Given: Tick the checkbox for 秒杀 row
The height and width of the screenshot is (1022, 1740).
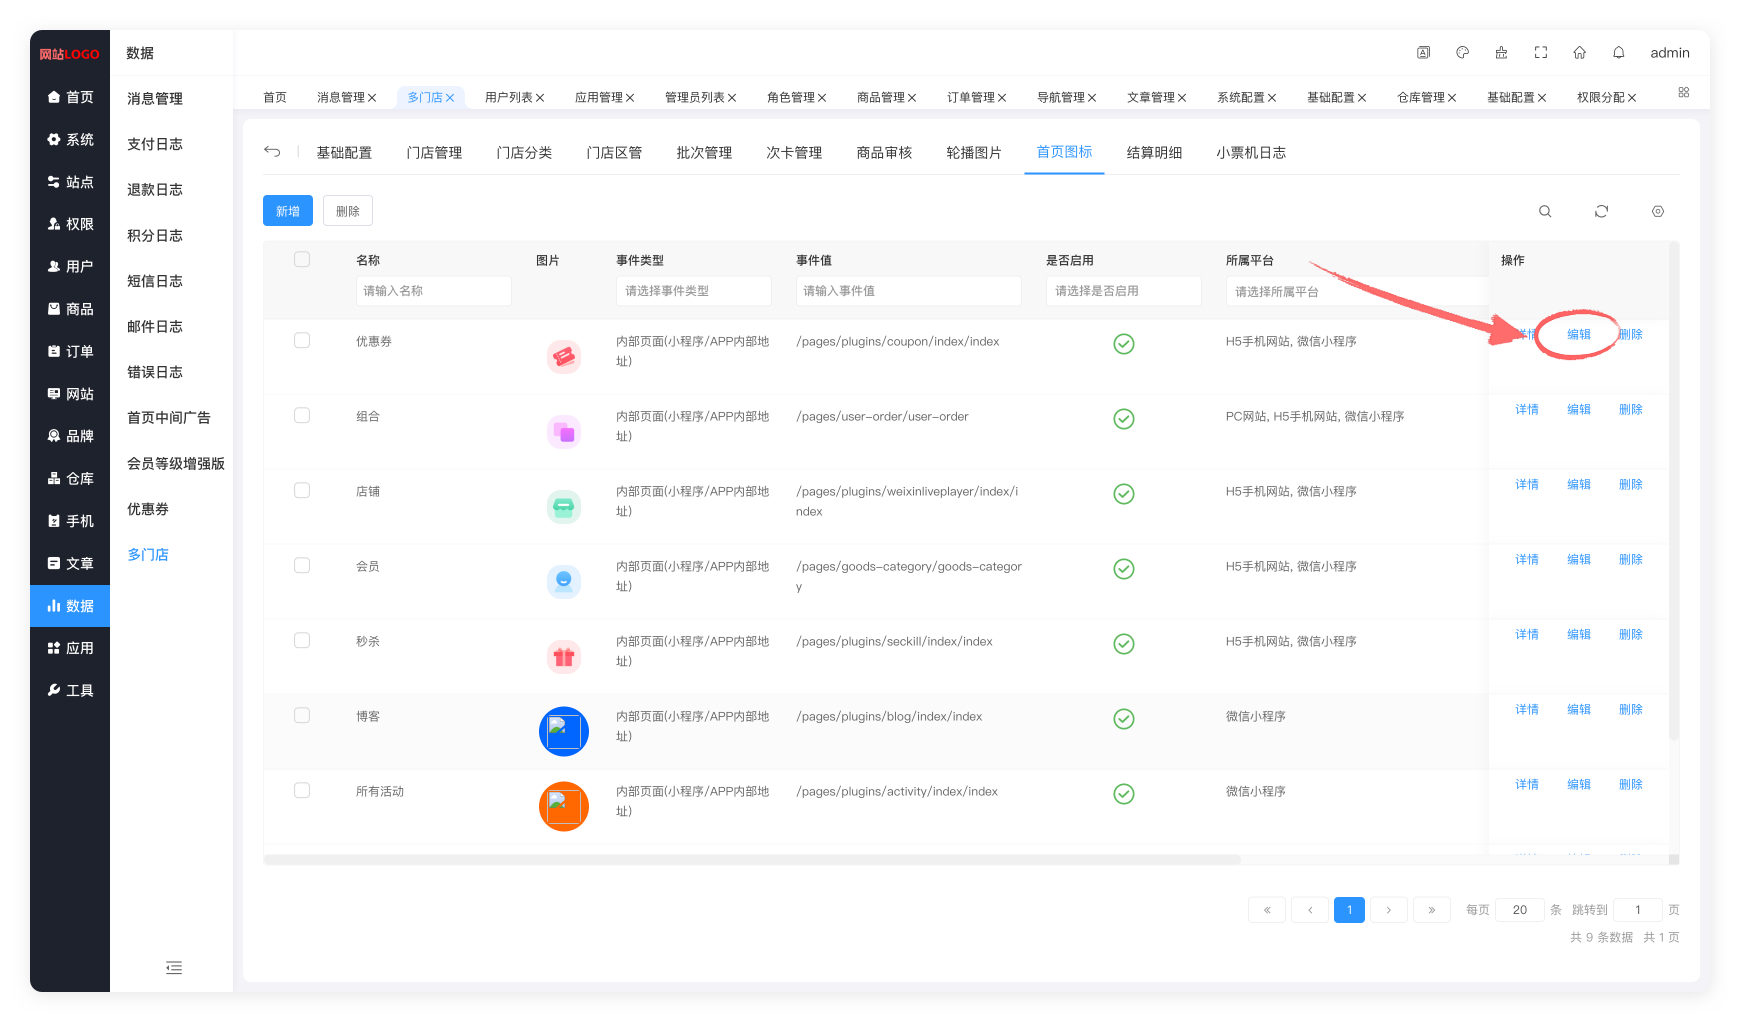Looking at the screenshot, I should [x=302, y=641].
